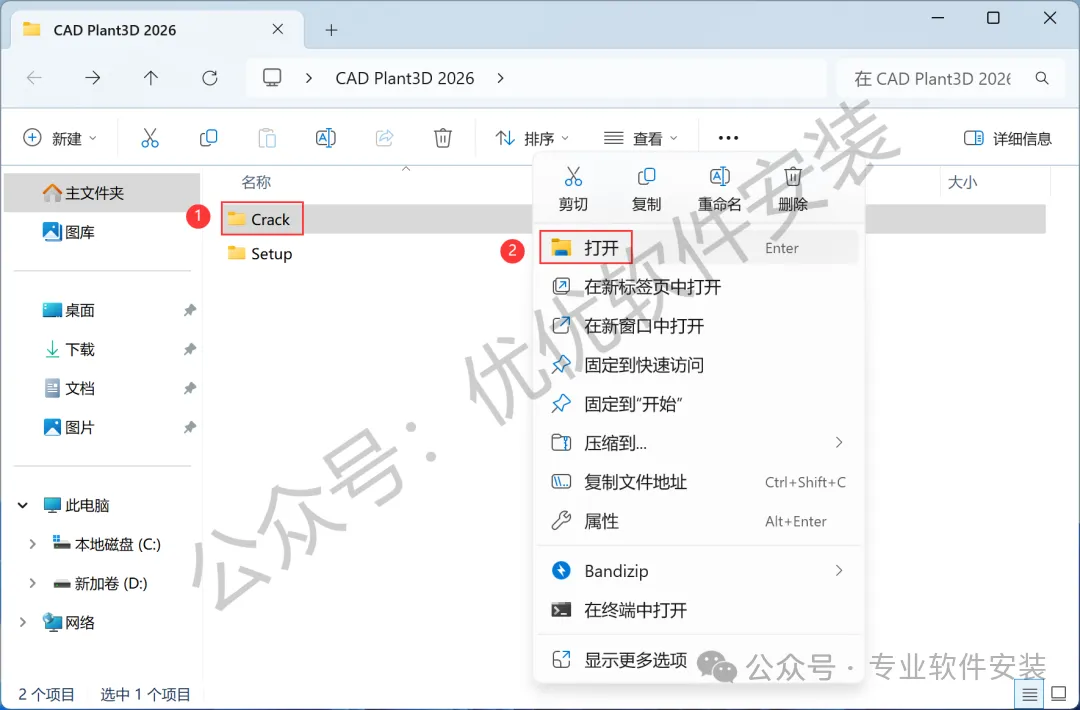Sort by the 名称 column header
1080x710 pixels.
(256, 182)
